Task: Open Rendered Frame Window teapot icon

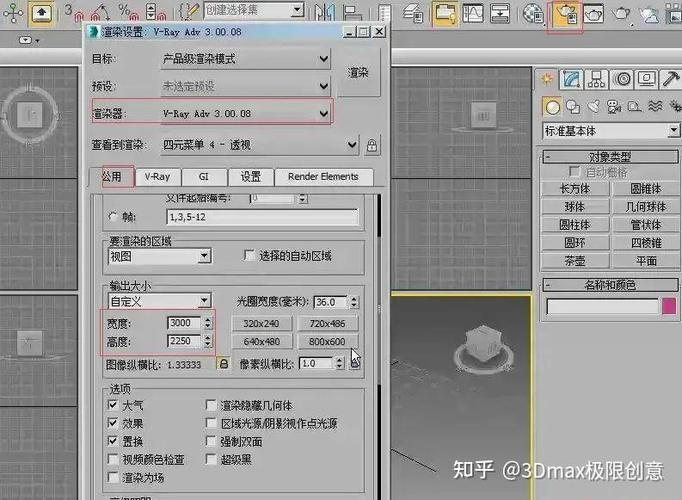Action: (594, 14)
